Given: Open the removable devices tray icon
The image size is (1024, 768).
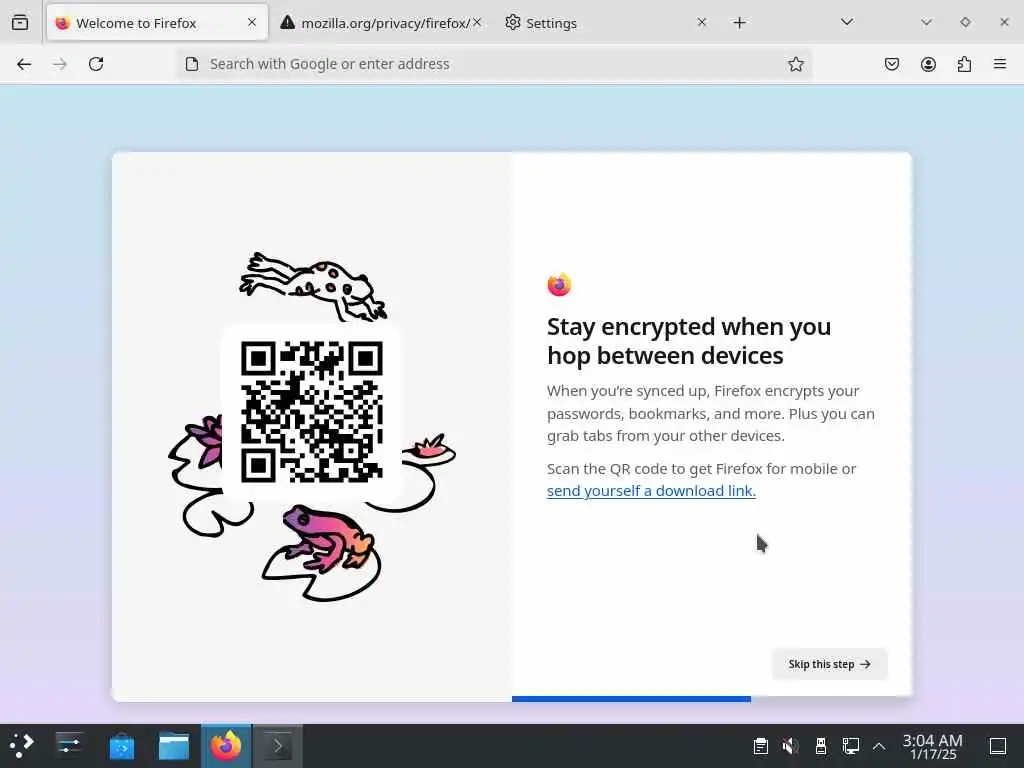Looking at the screenshot, I should point(821,746).
